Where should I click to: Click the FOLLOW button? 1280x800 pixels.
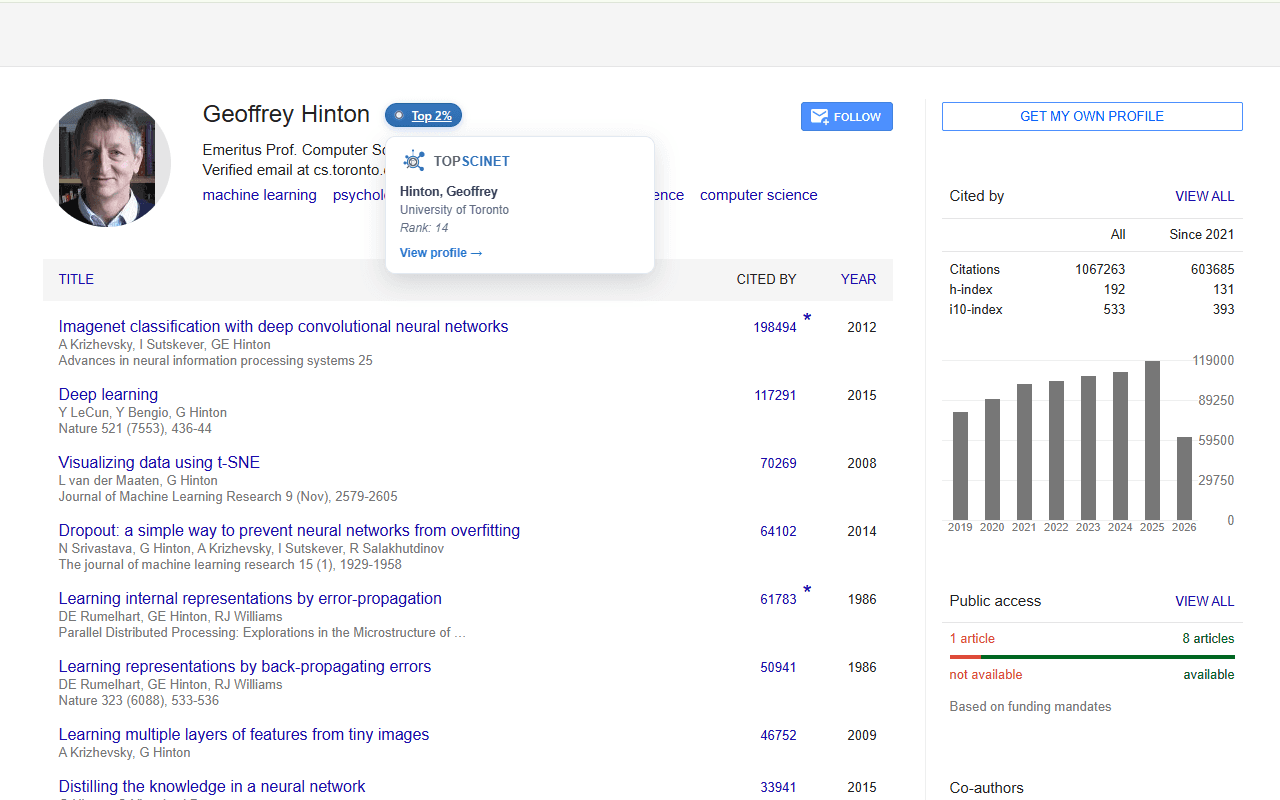847,117
